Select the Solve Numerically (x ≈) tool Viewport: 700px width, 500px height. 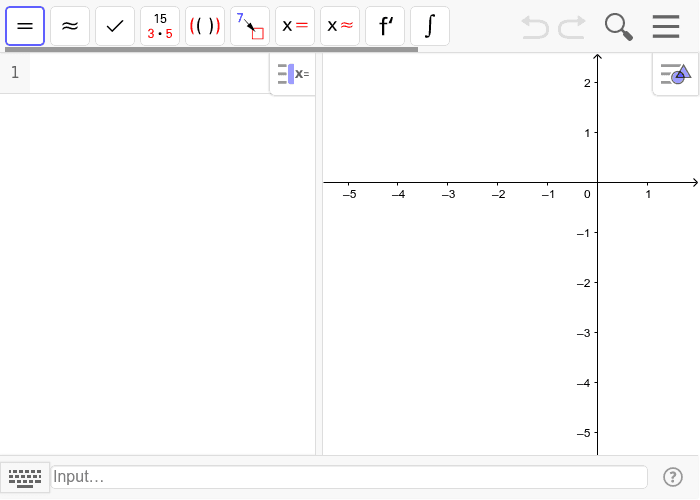(340, 26)
